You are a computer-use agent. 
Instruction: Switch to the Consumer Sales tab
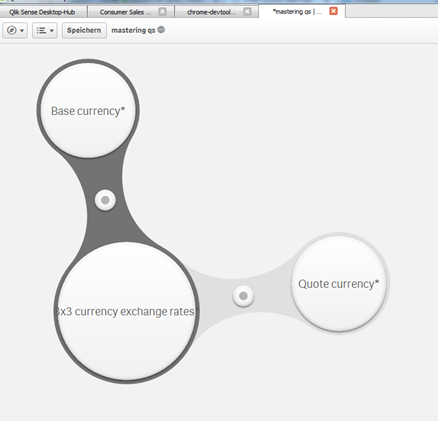pyautogui.click(x=125, y=12)
